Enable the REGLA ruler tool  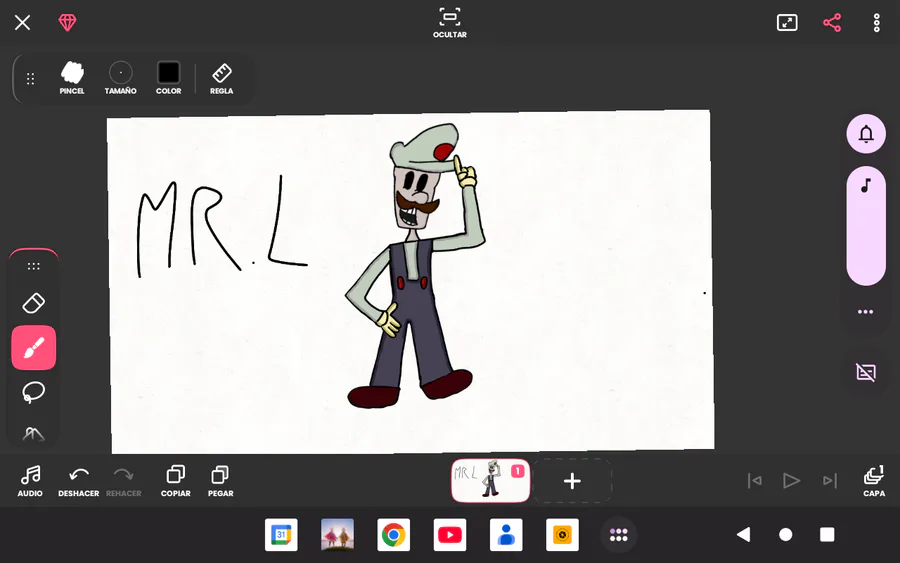222,79
